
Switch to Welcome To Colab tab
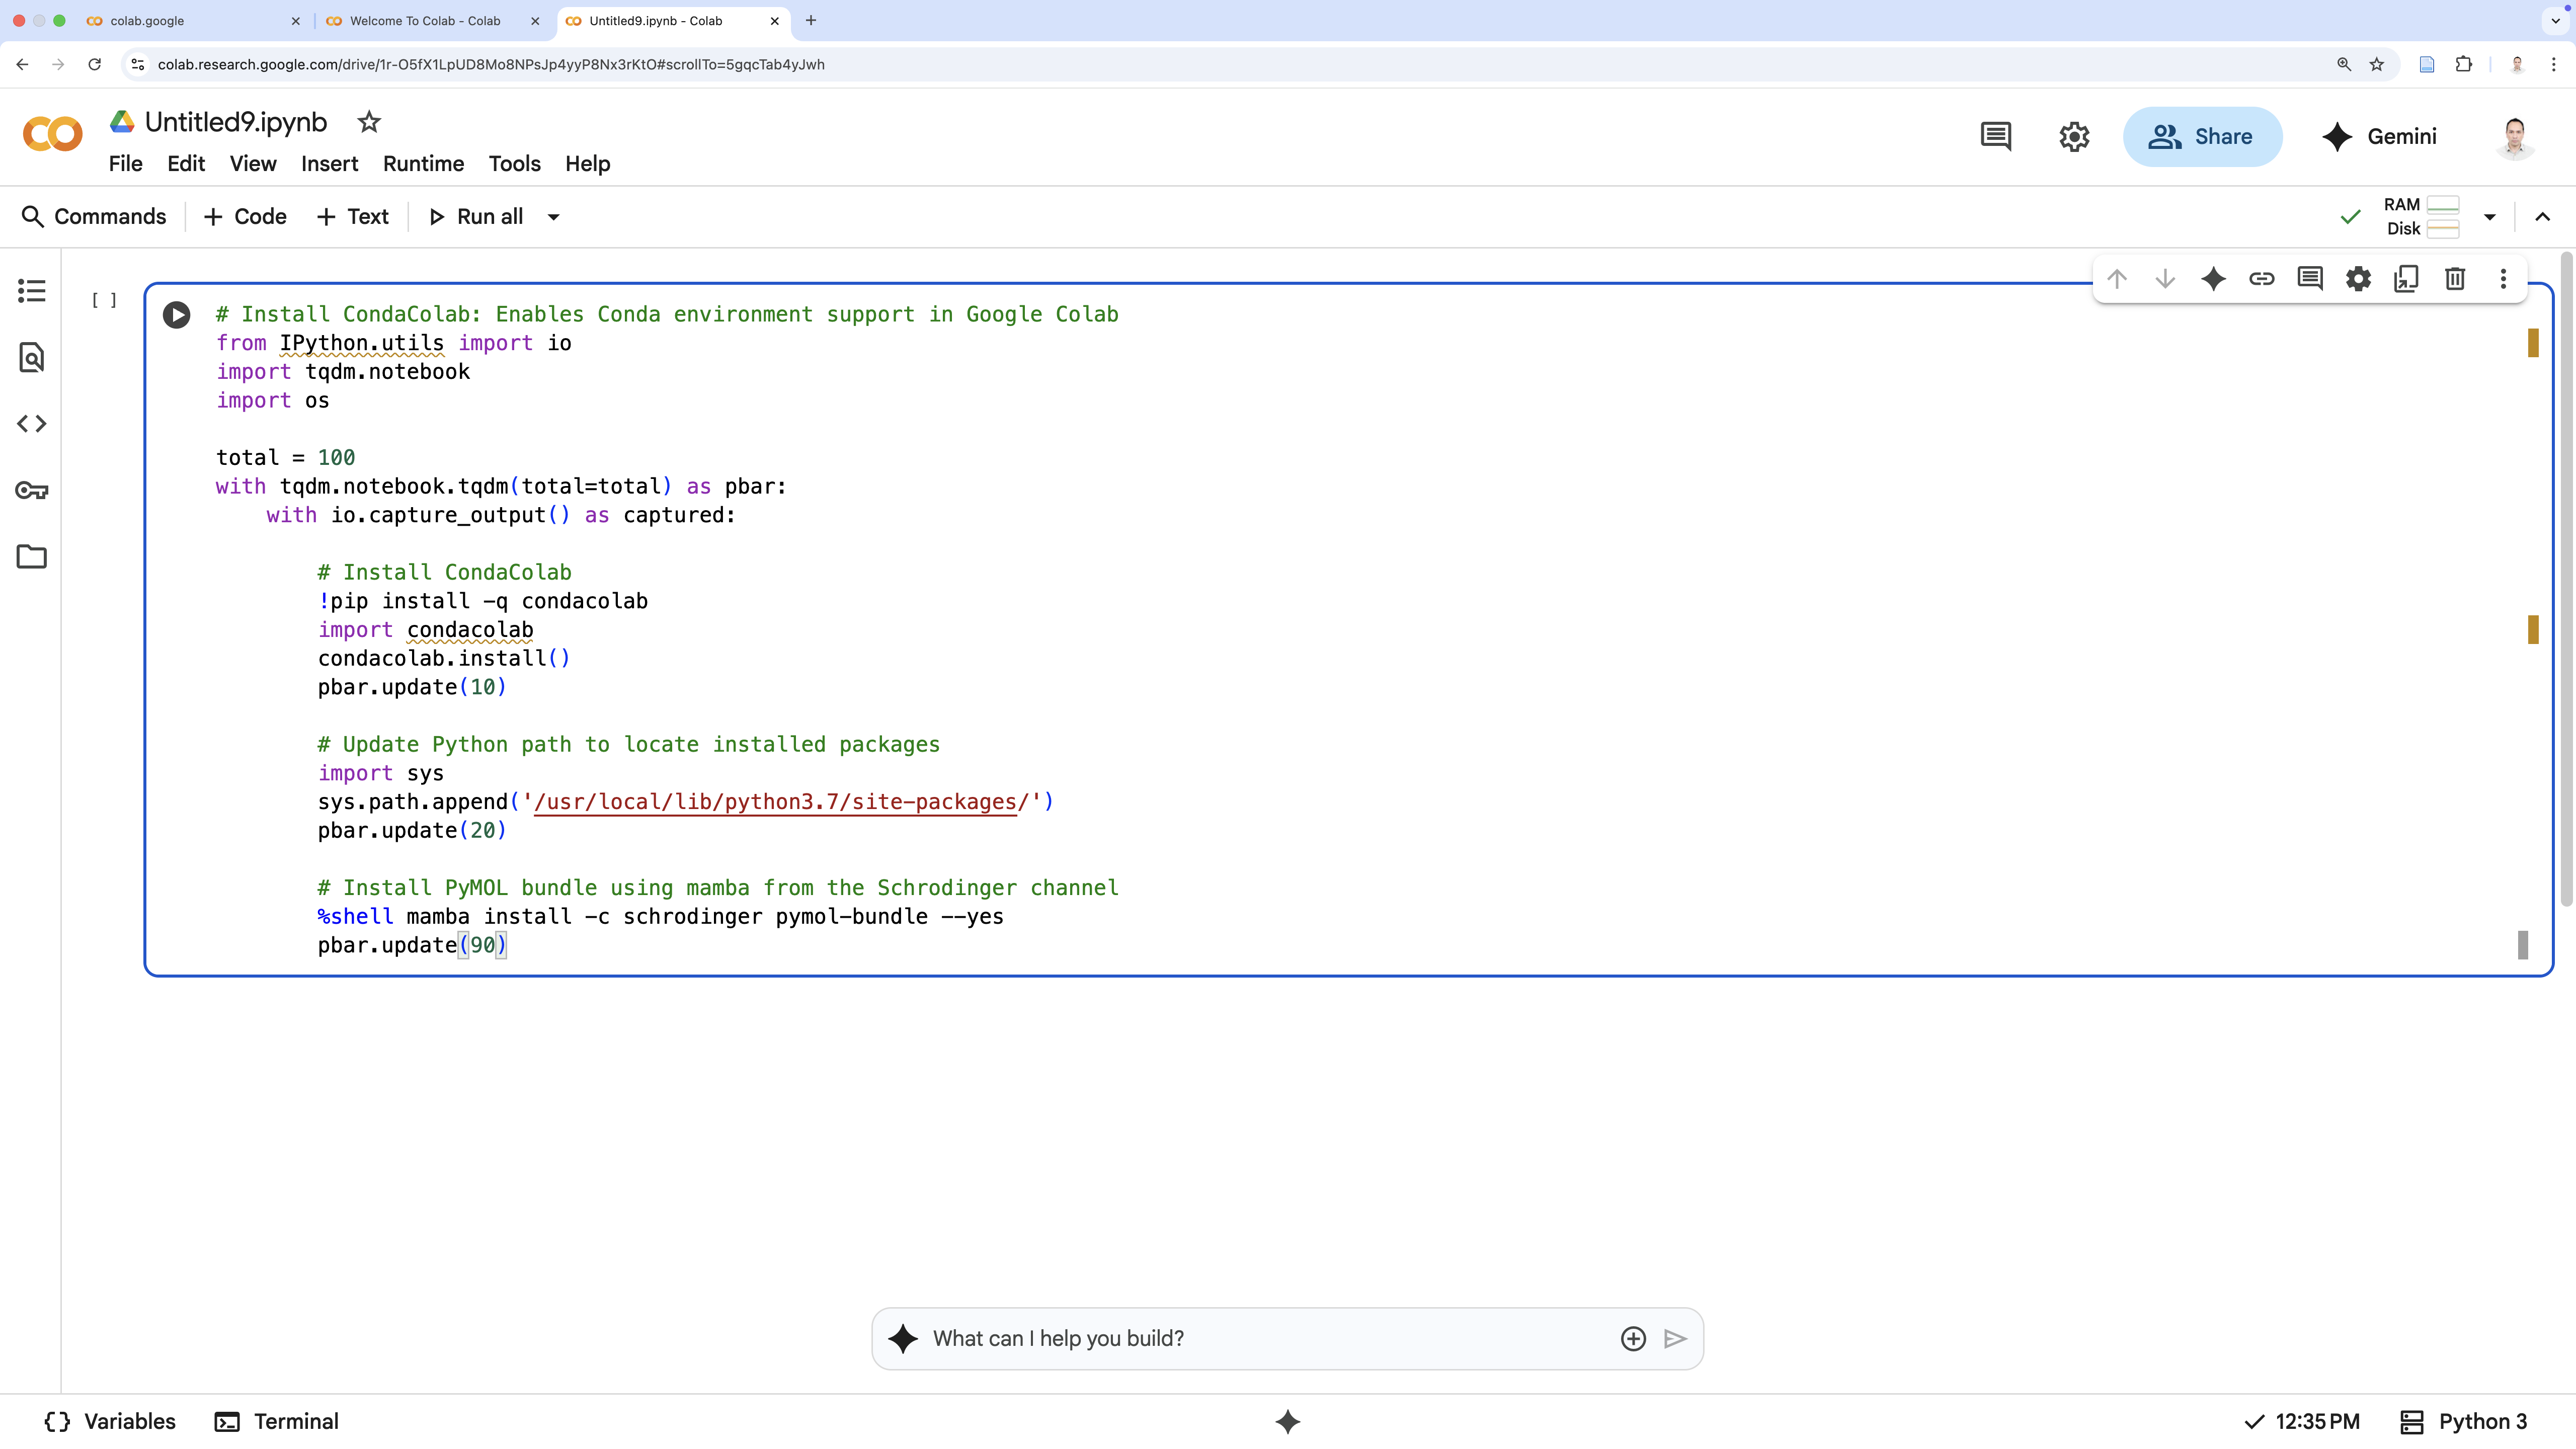coord(425,21)
